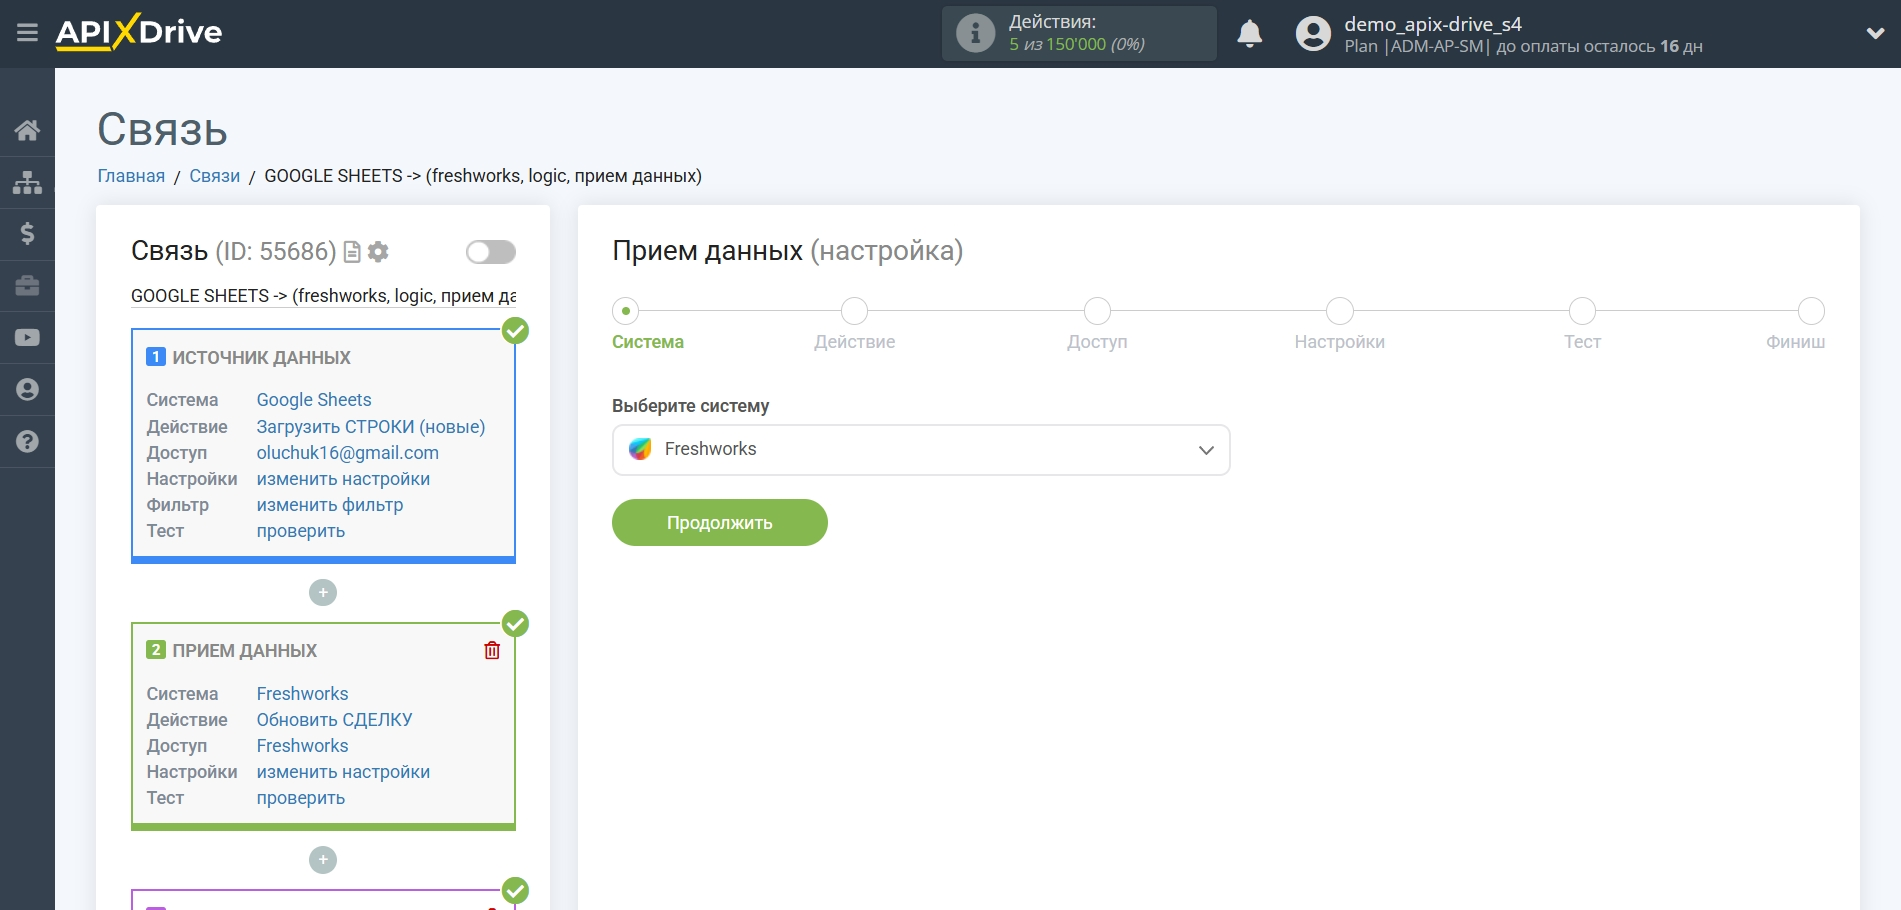Click the notifications bell icon
Viewport: 1901px width, 910px height.
coord(1249,34)
